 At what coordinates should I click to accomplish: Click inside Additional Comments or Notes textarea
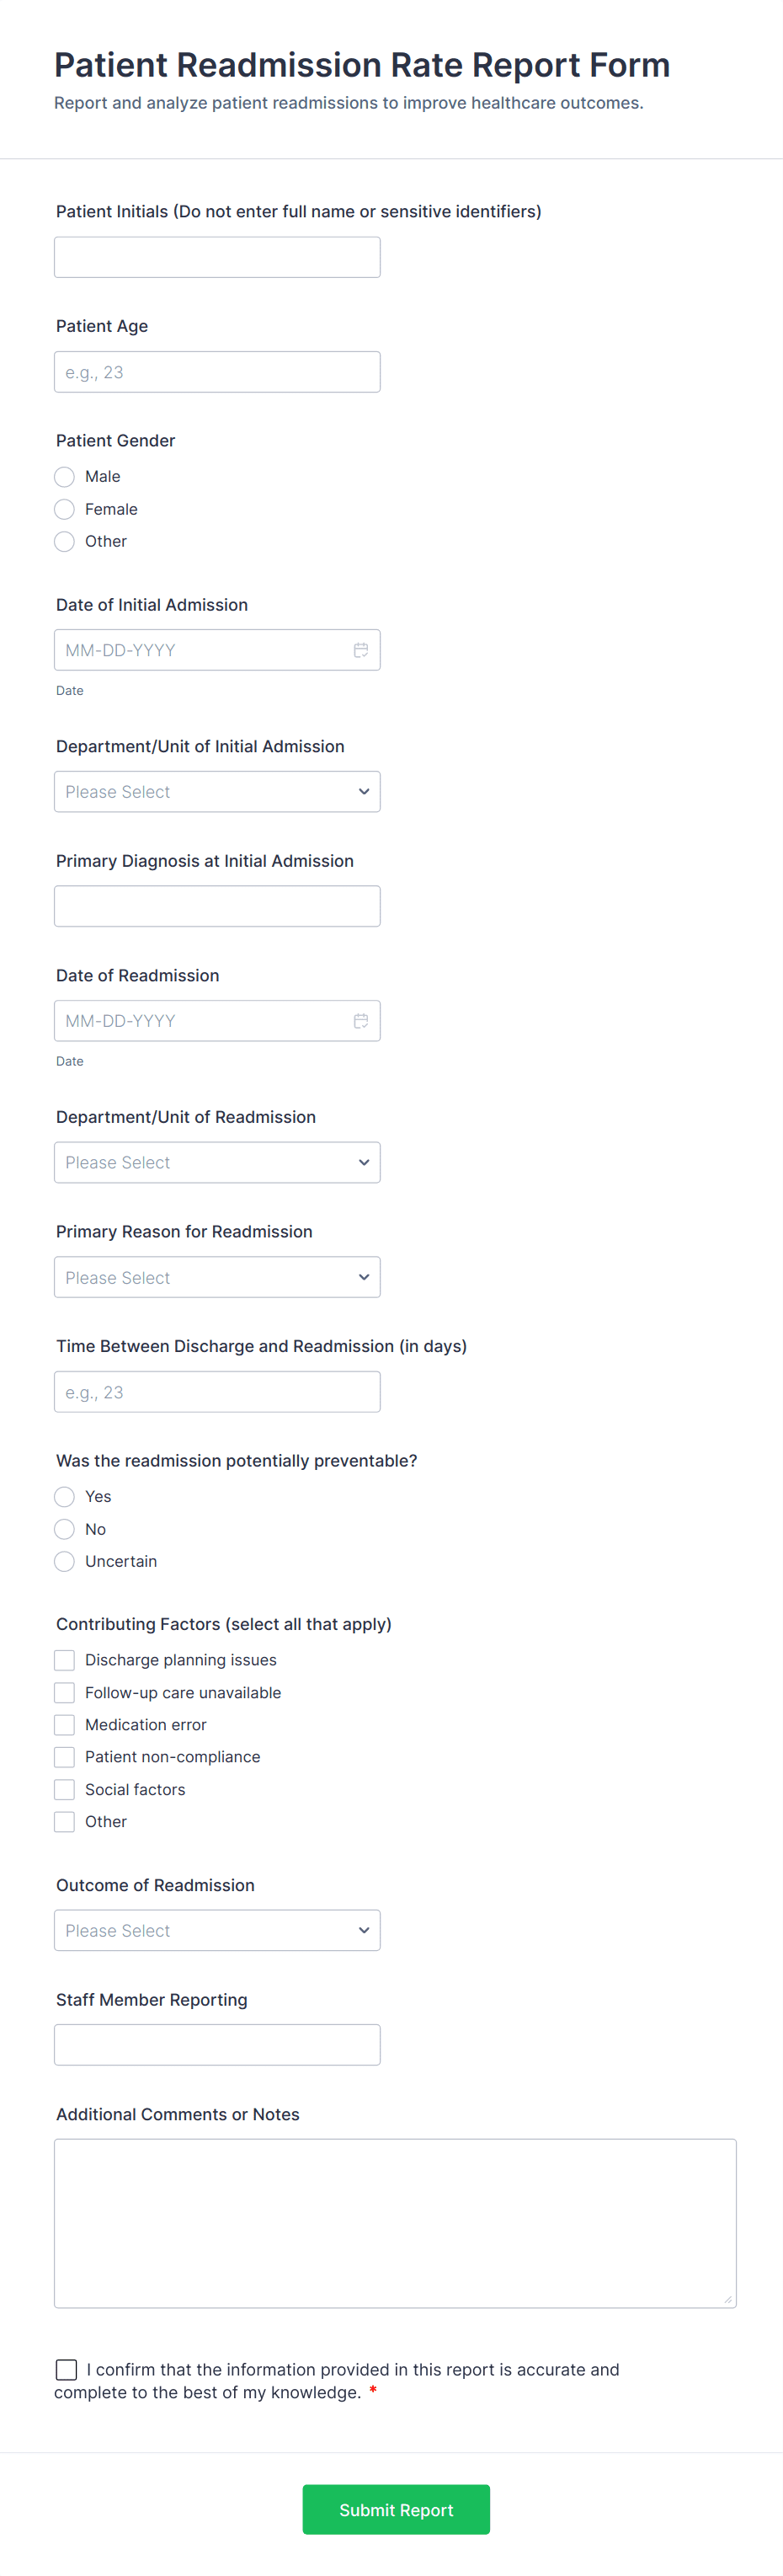point(395,2223)
